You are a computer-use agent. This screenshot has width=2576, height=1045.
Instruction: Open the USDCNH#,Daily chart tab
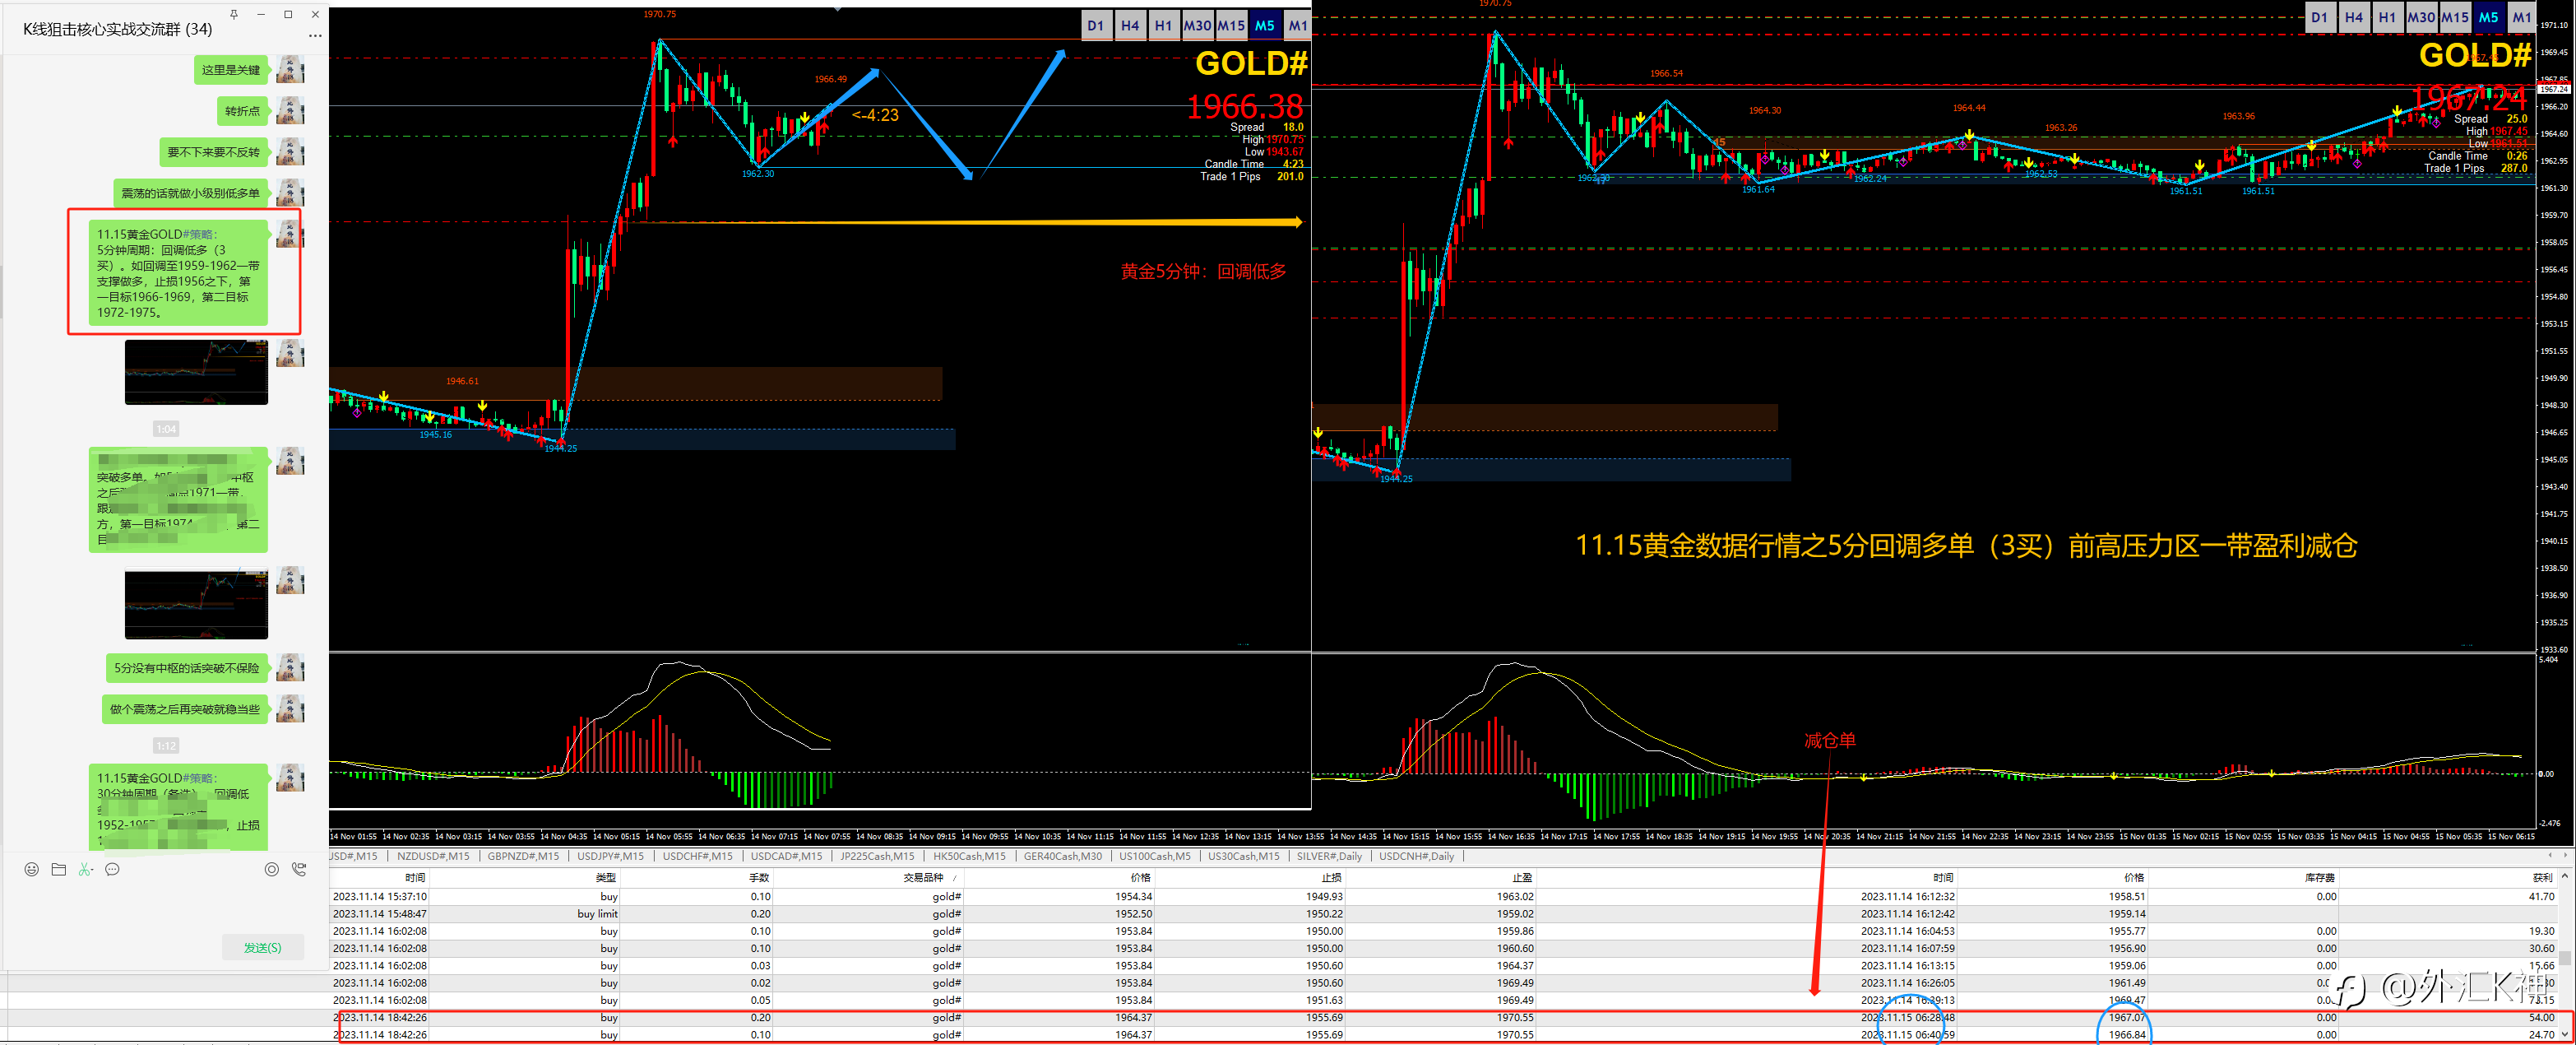point(1416,856)
